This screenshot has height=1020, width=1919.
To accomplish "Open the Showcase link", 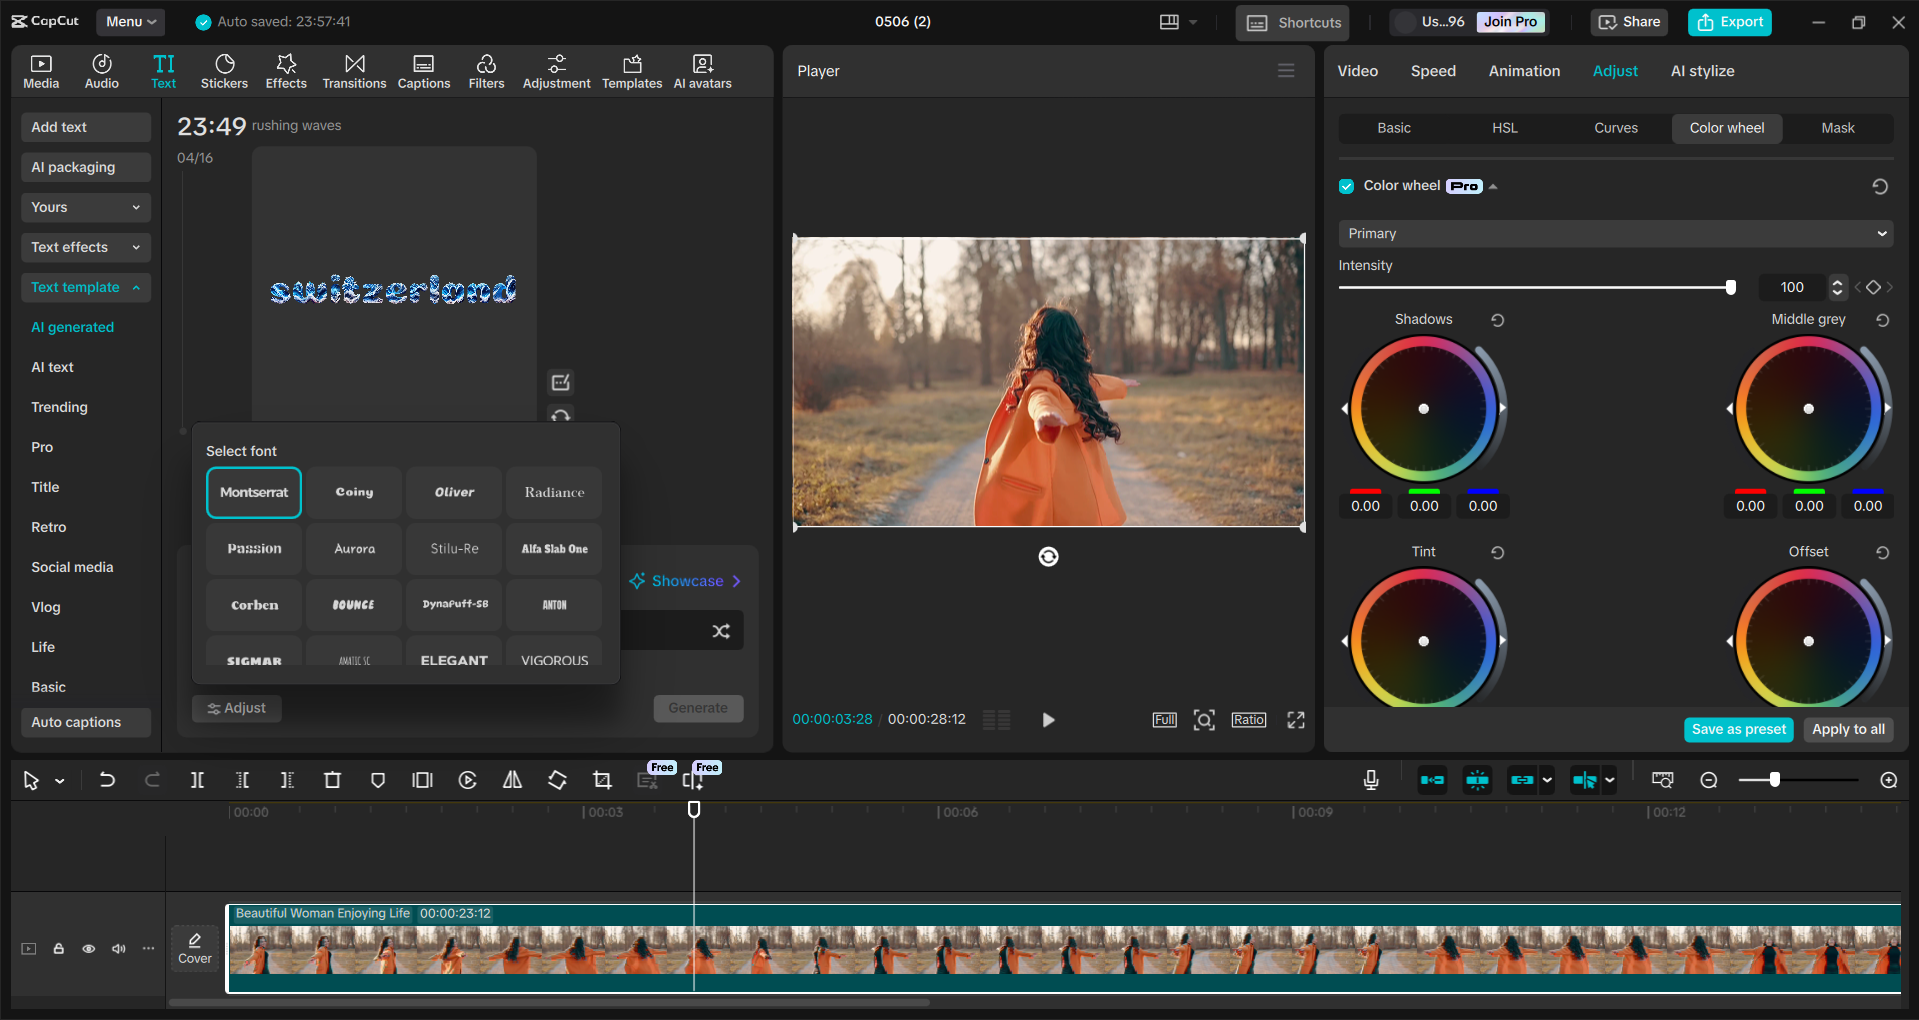I will point(686,580).
